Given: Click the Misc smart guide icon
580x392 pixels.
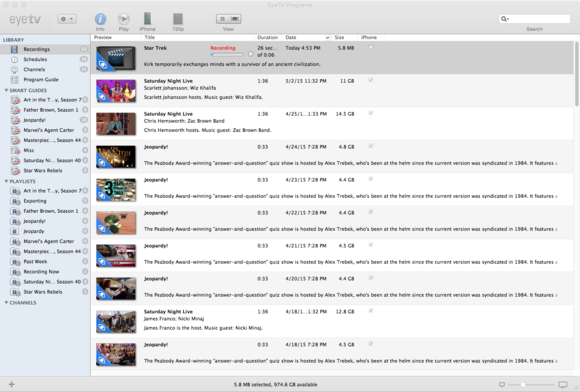Looking at the screenshot, I should (15, 150).
